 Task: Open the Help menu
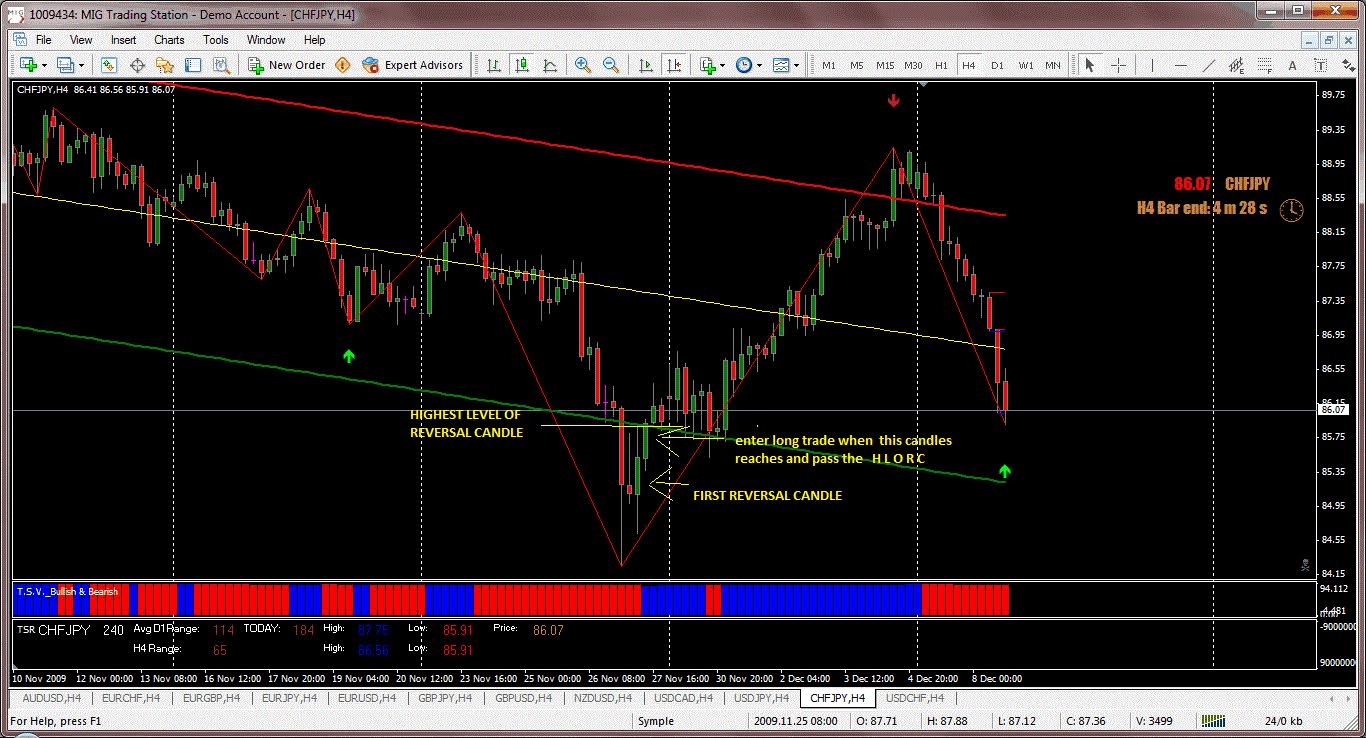[315, 40]
